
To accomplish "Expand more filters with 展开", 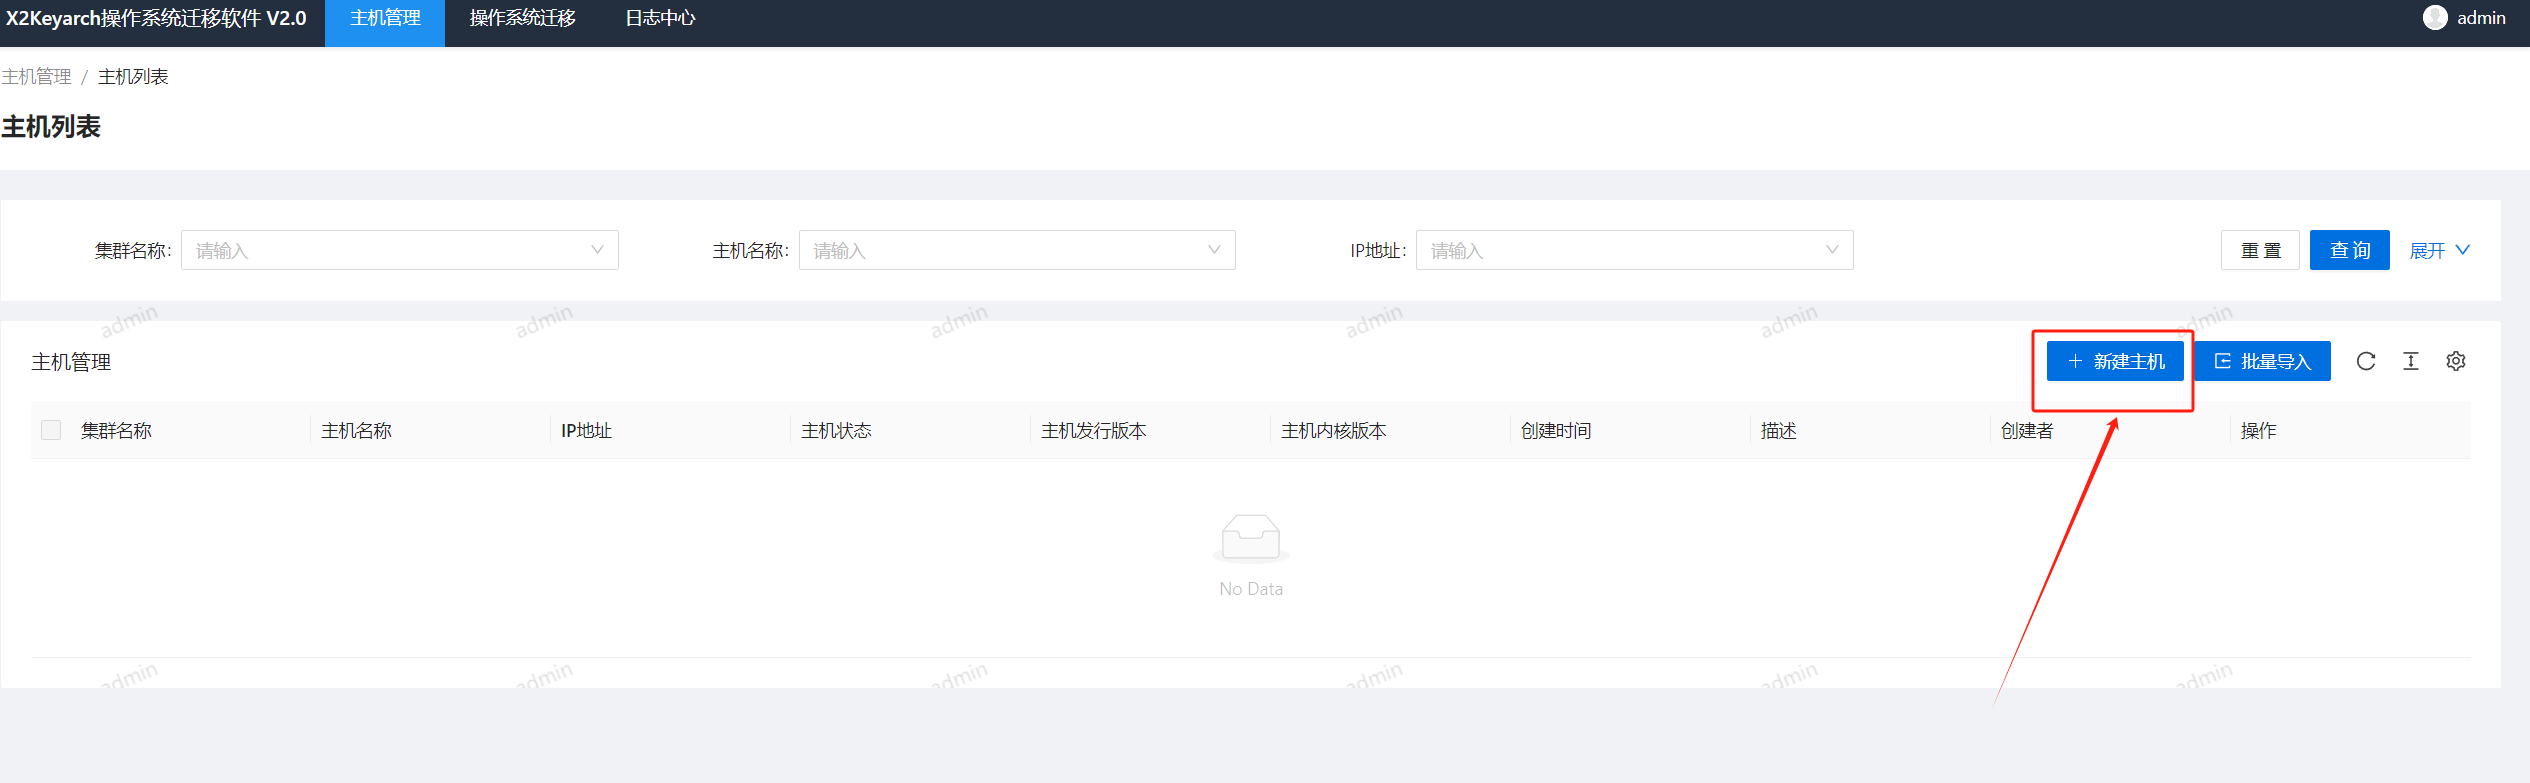I will 2439,250.
